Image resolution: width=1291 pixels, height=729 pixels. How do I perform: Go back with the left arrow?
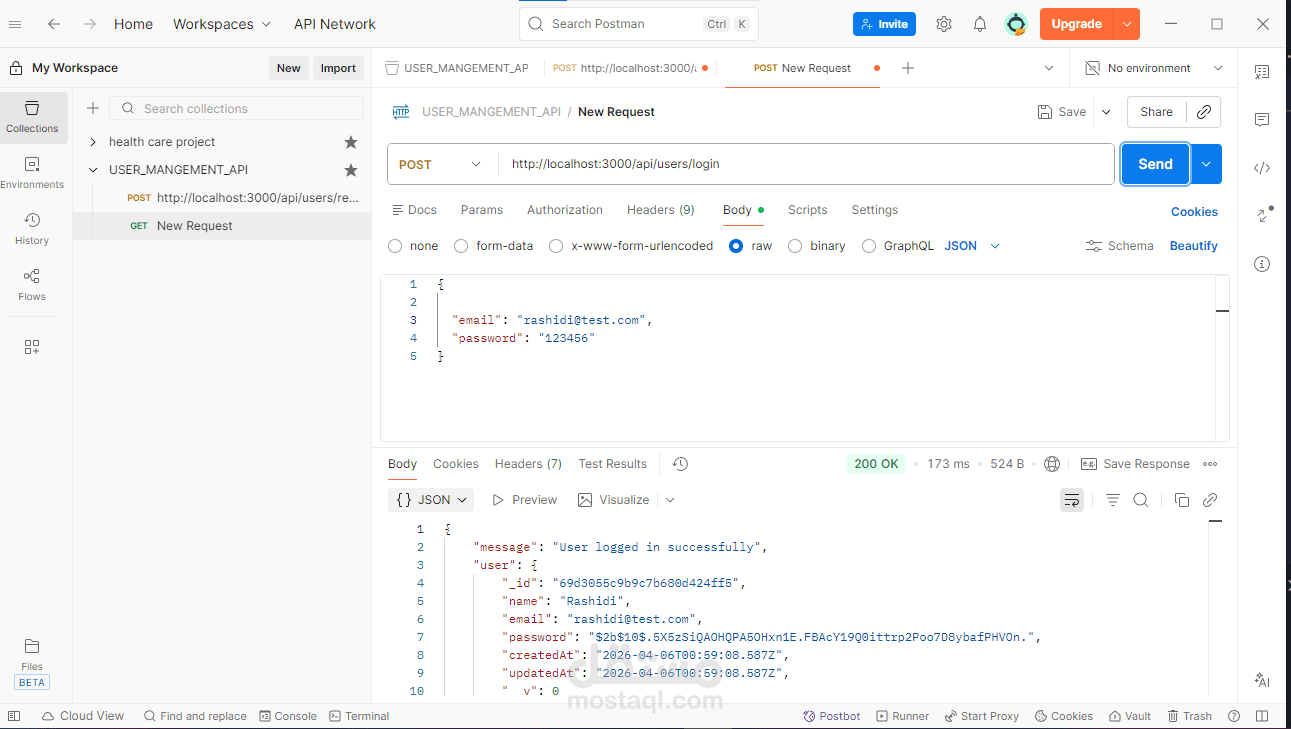point(54,24)
